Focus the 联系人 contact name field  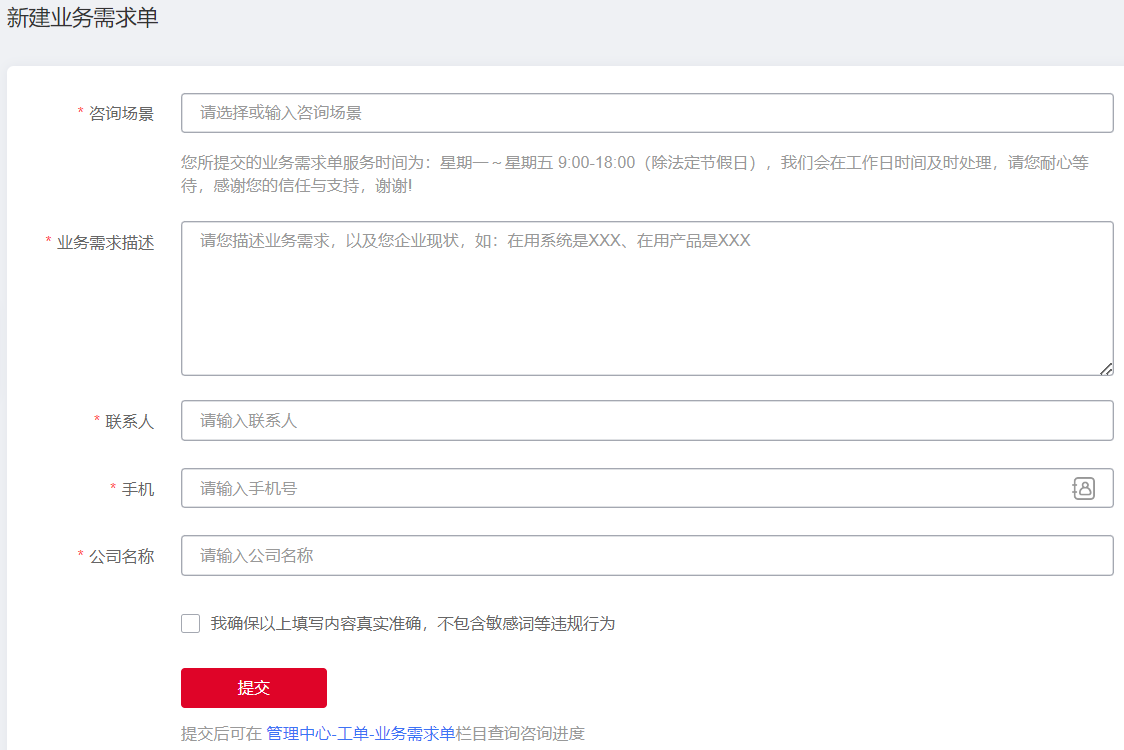(647, 420)
